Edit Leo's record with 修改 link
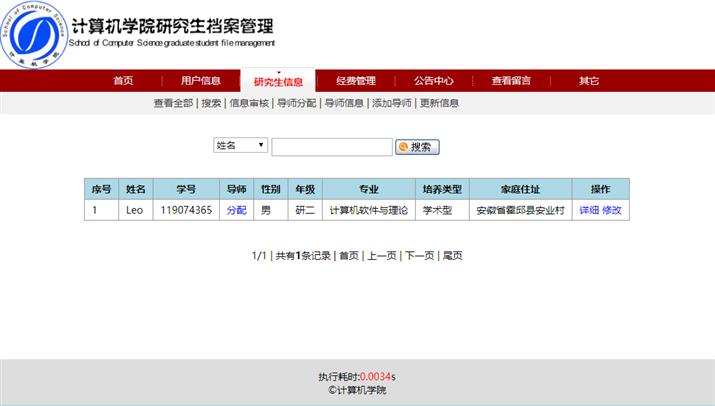 coord(612,210)
